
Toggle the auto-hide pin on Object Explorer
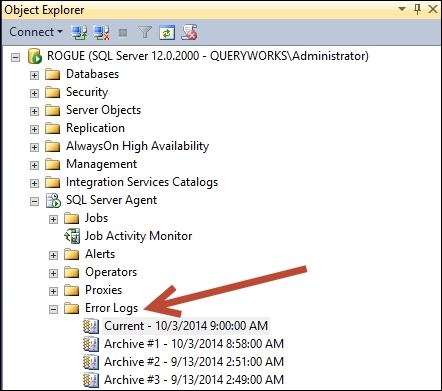[x=417, y=9]
